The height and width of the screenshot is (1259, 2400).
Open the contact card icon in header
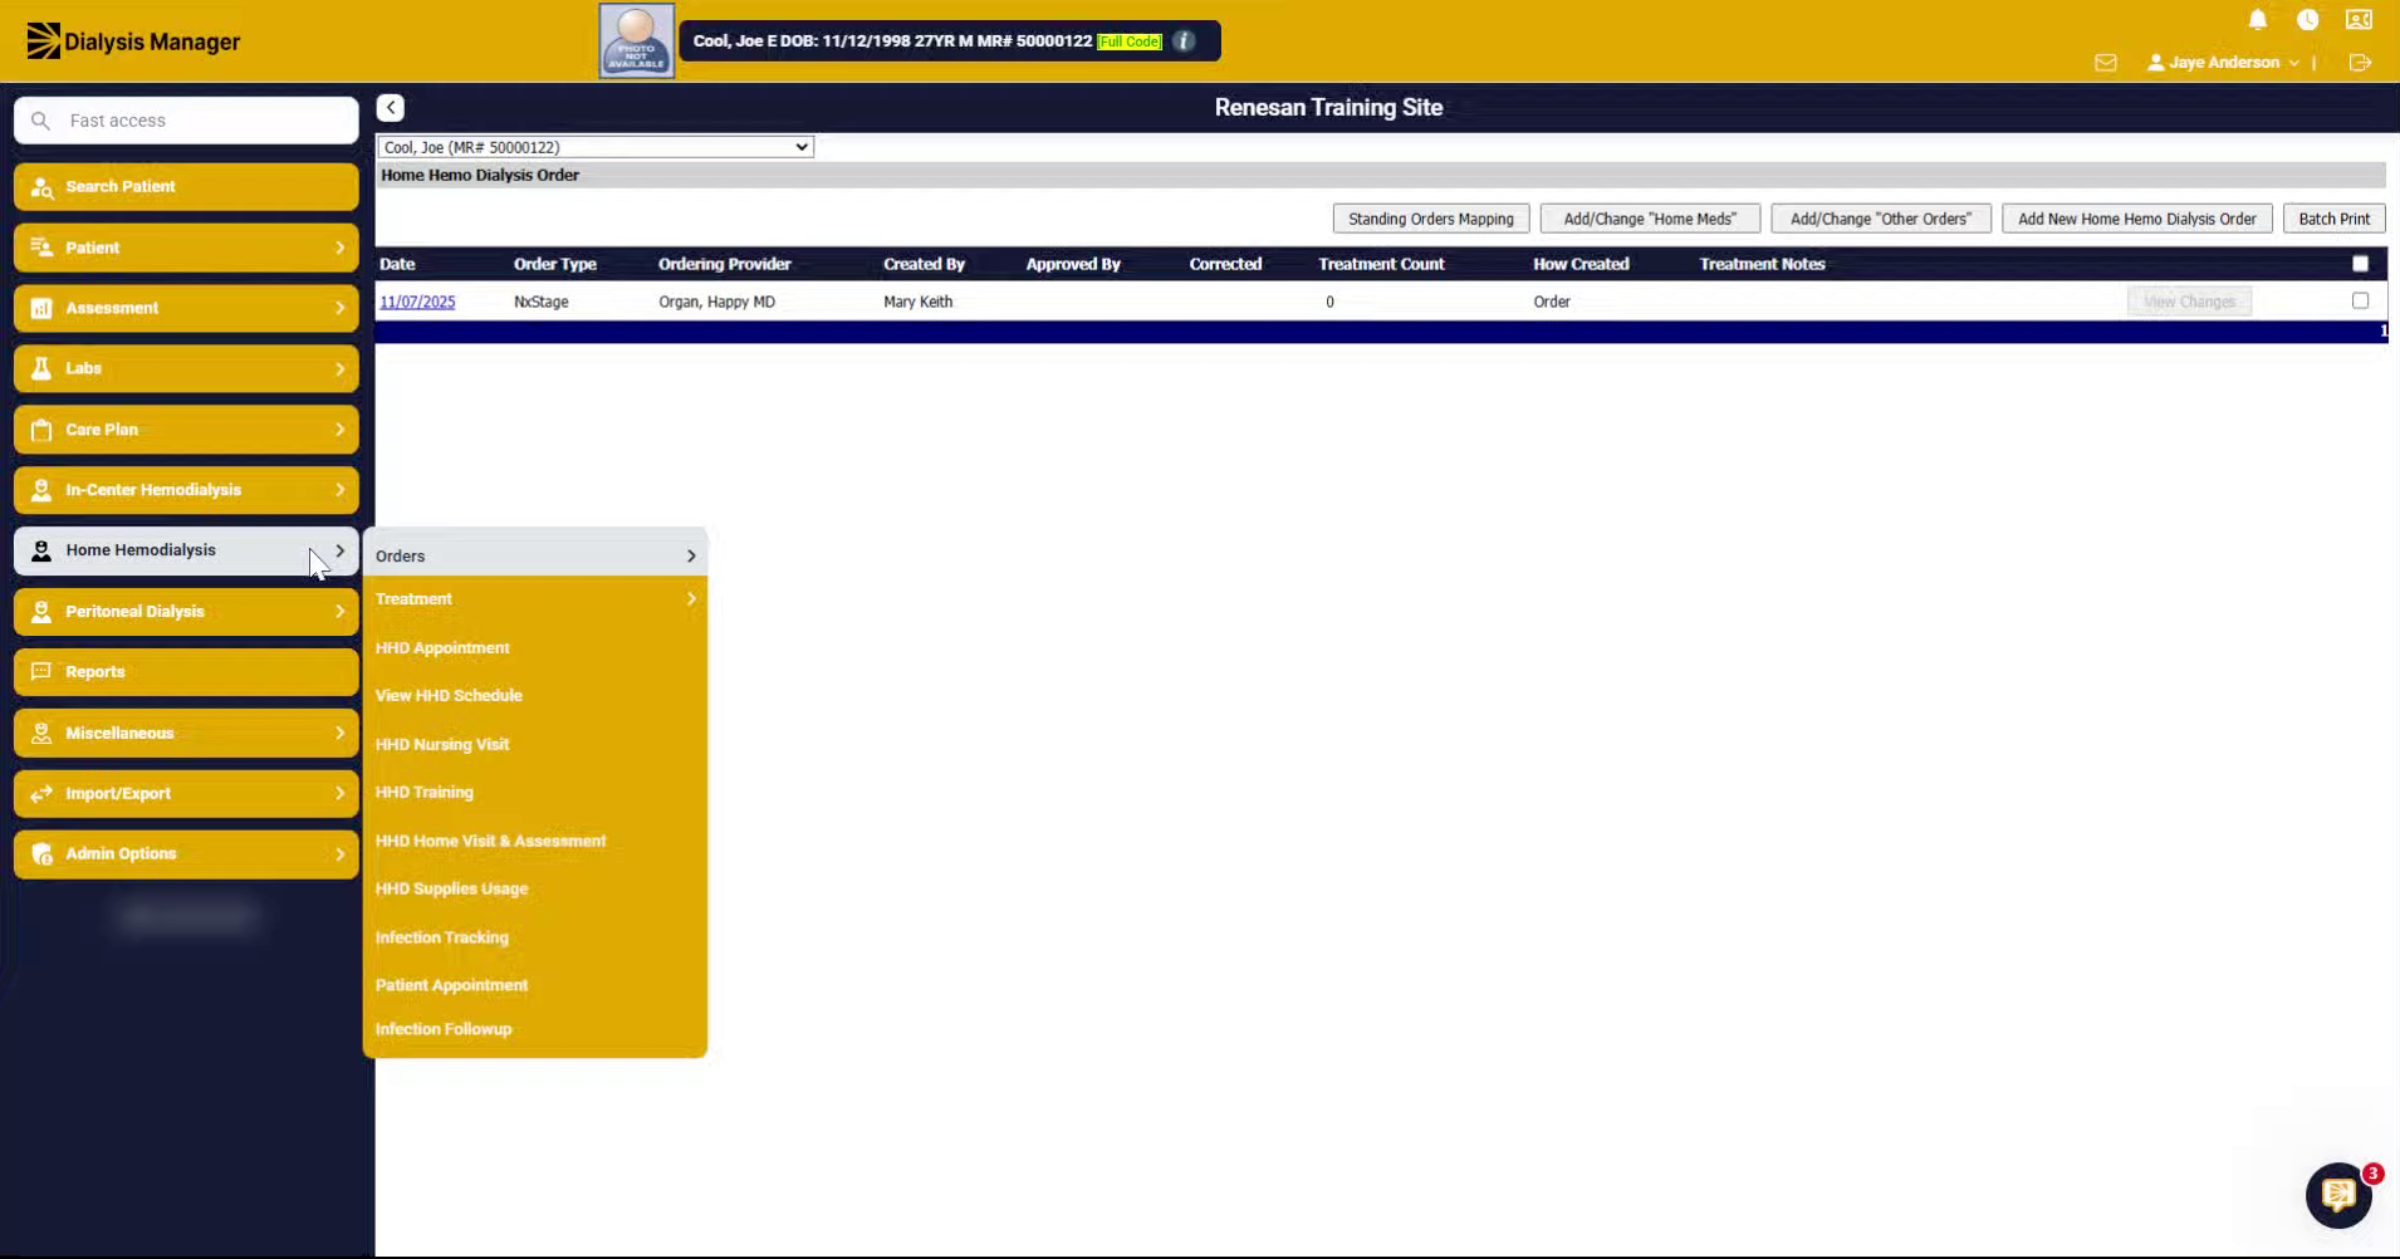coord(2359,20)
